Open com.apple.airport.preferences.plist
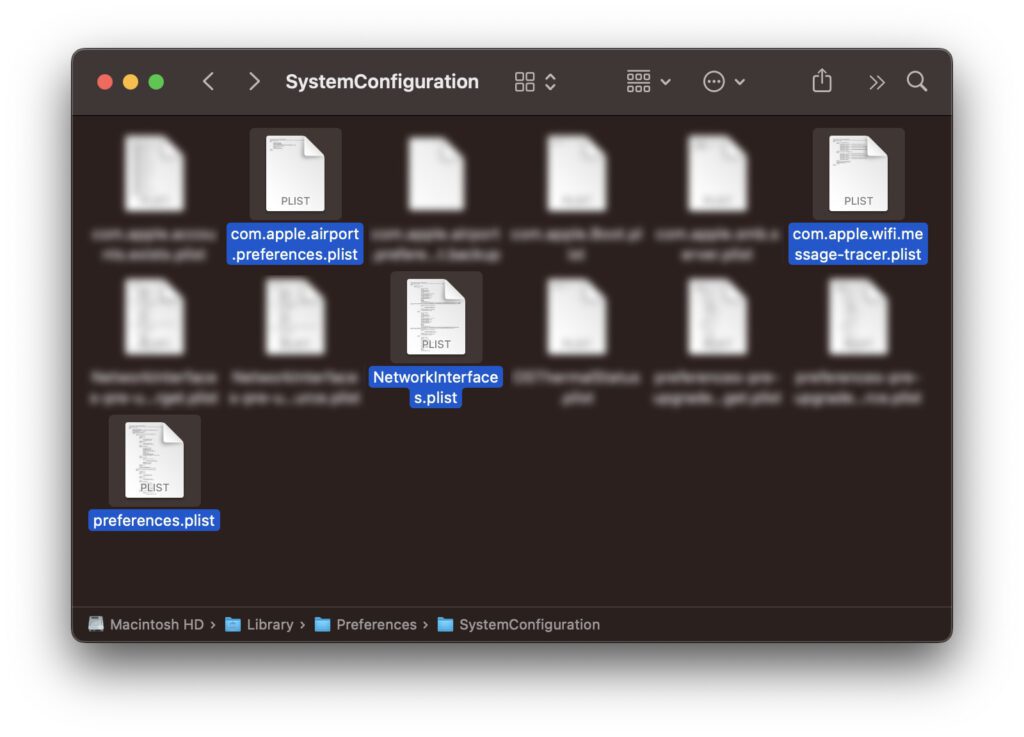 (x=295, y=173)
